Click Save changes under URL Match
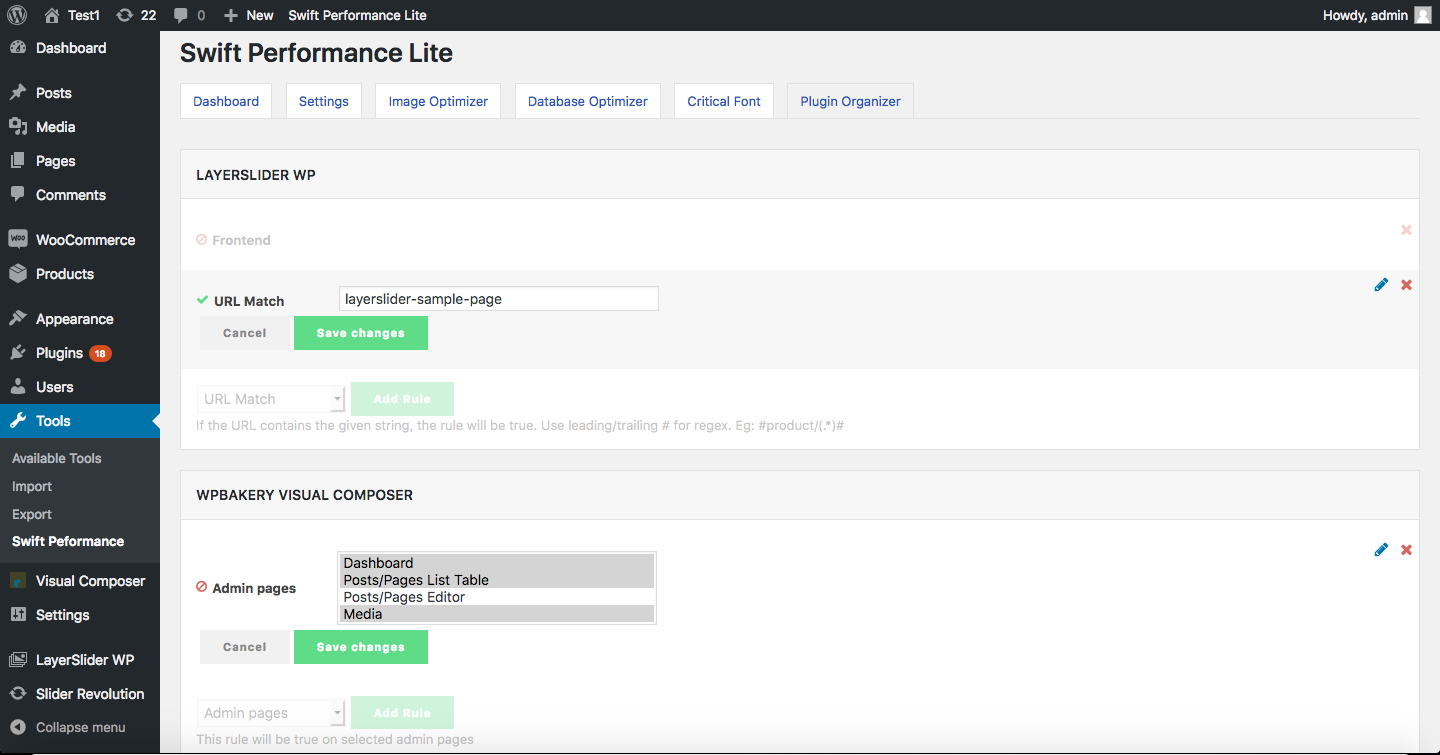 pyautogui.click(x=360, y=333)
